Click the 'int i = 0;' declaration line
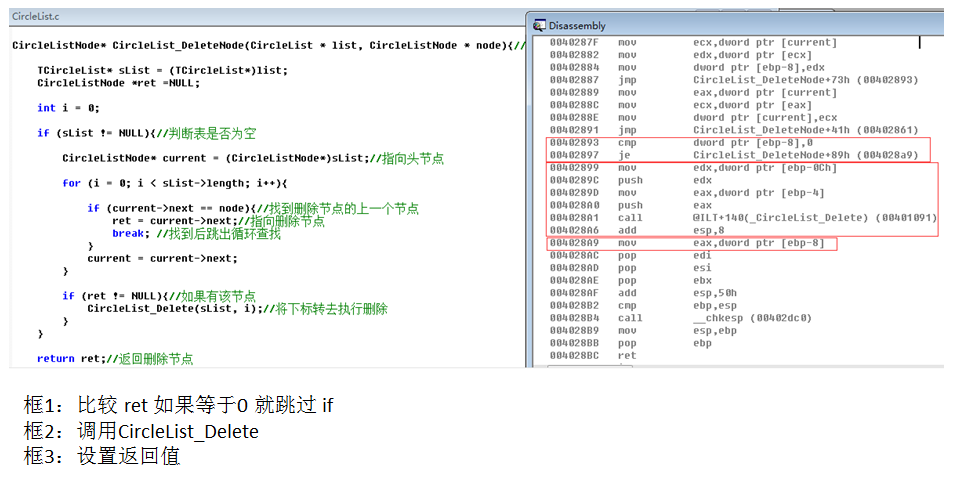 pos(68,108)
